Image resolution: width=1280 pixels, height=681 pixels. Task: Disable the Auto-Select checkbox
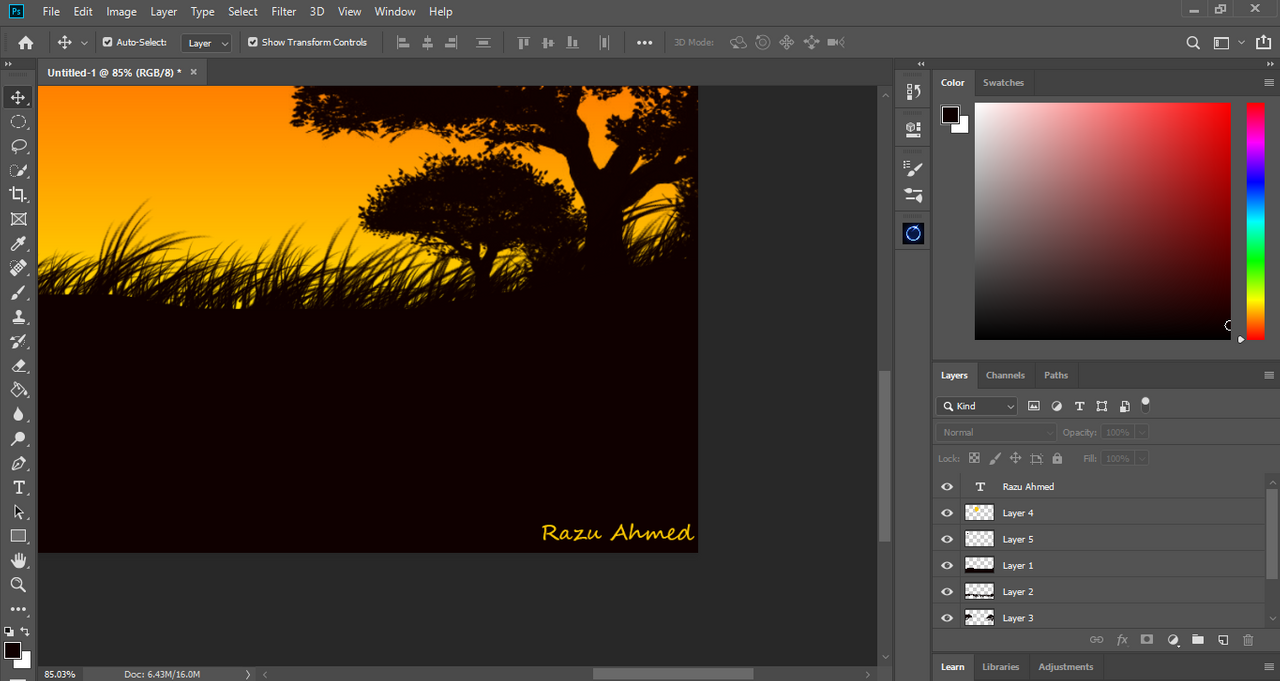[x=108, y=42]
